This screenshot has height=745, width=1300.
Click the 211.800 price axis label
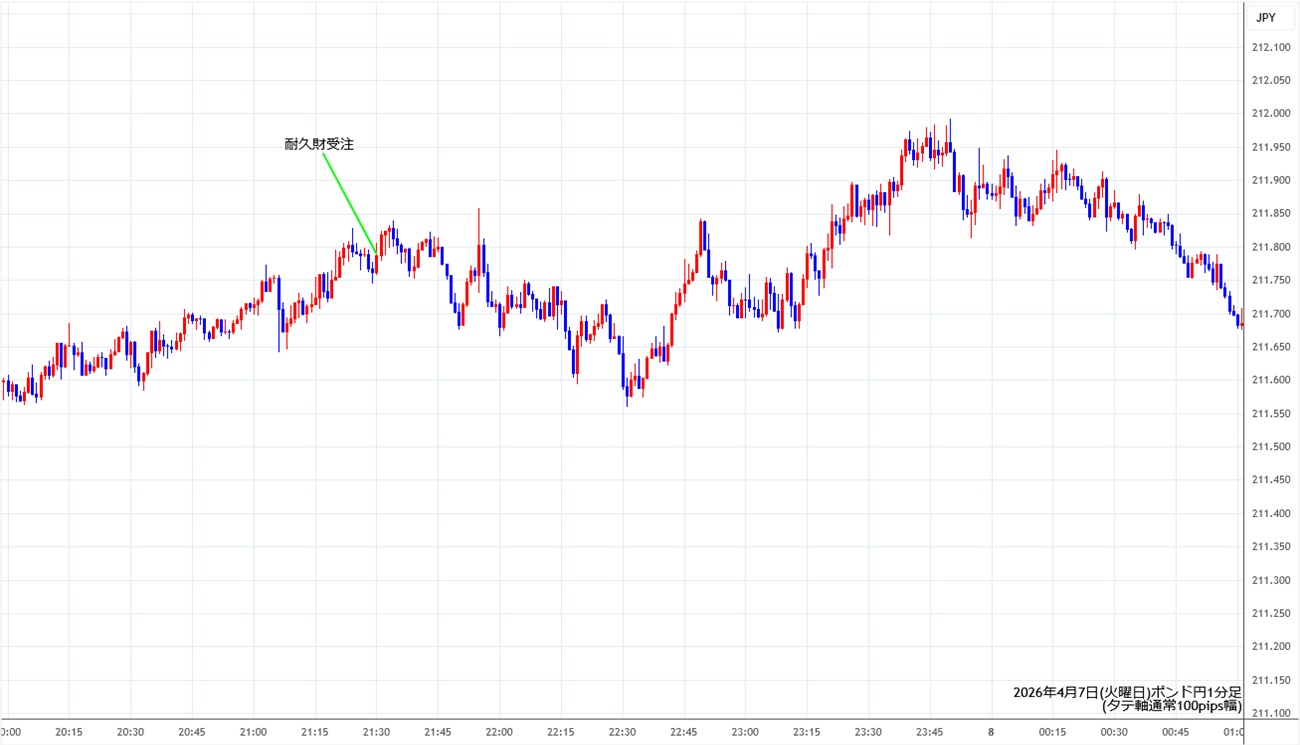[x=1273, y=247]
